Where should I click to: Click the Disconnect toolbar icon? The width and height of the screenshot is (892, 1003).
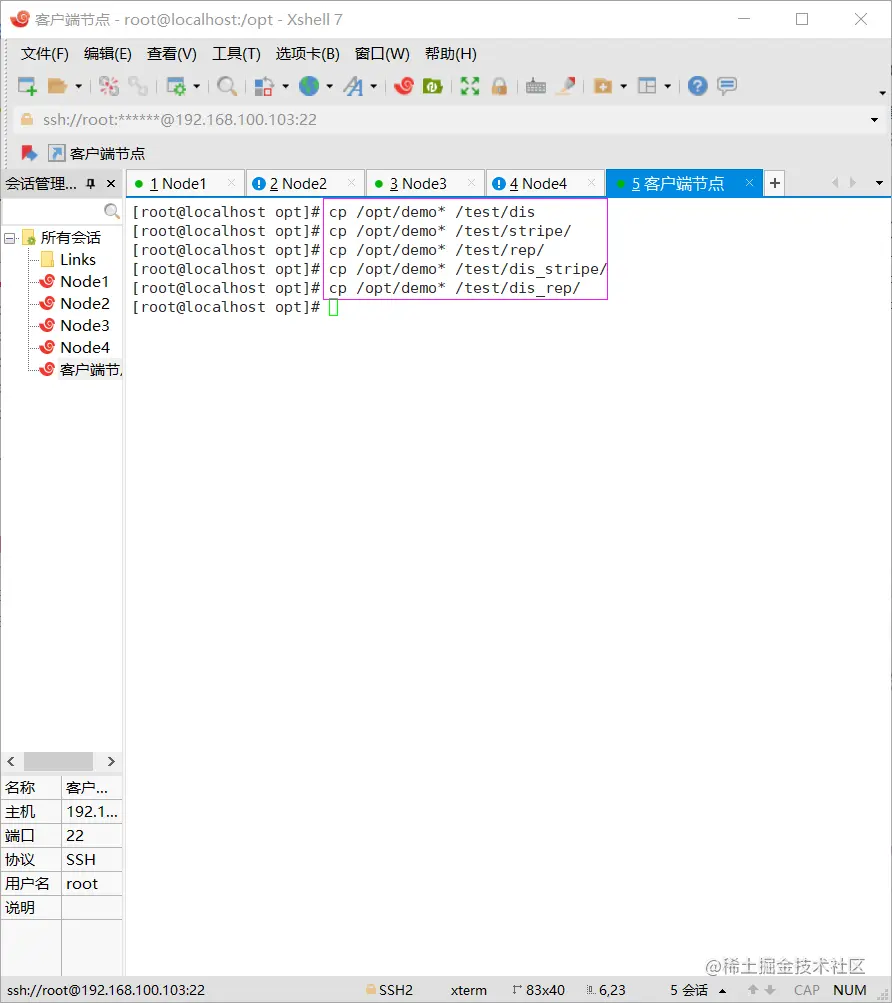click(x=109, y=86)
